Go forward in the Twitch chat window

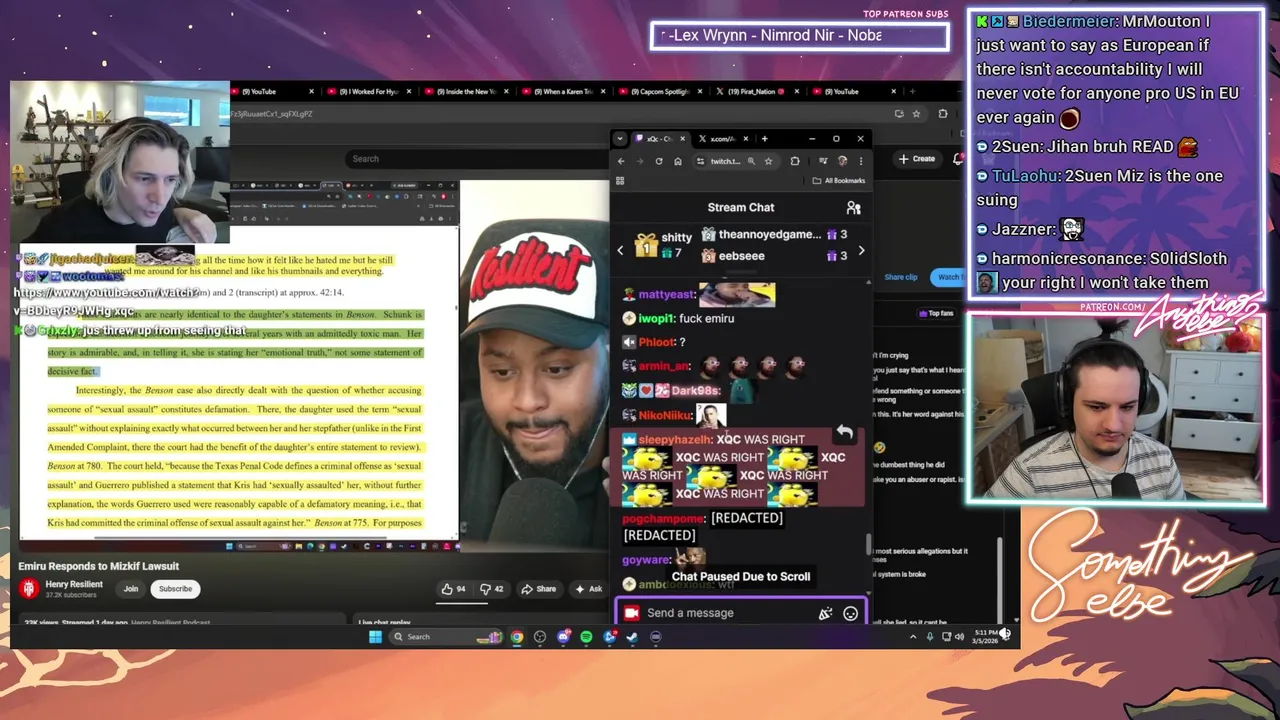640,161
